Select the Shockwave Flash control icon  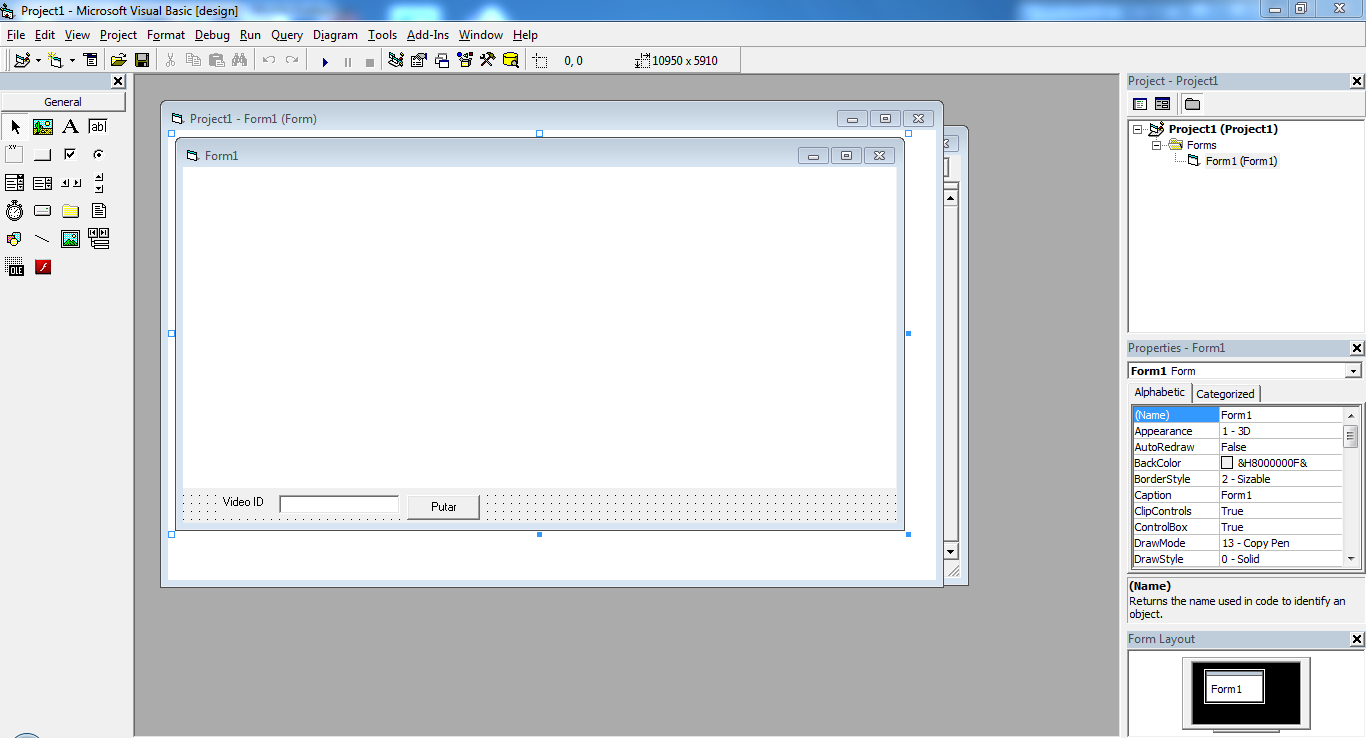42,266
